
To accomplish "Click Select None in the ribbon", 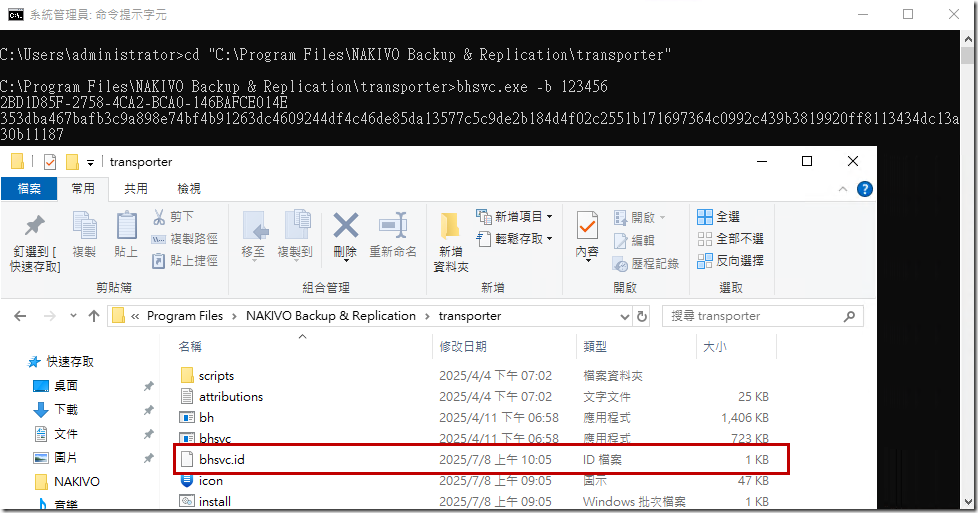I will coord(730,238).
